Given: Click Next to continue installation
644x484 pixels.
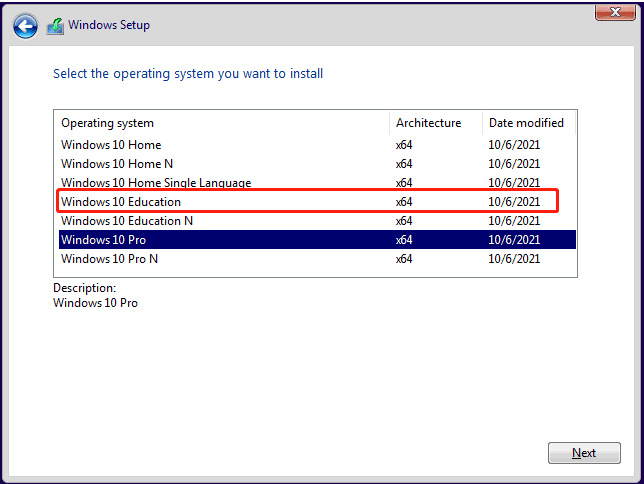Looking at the screenshot, I should pyautogui.click(x=584, y=453).
